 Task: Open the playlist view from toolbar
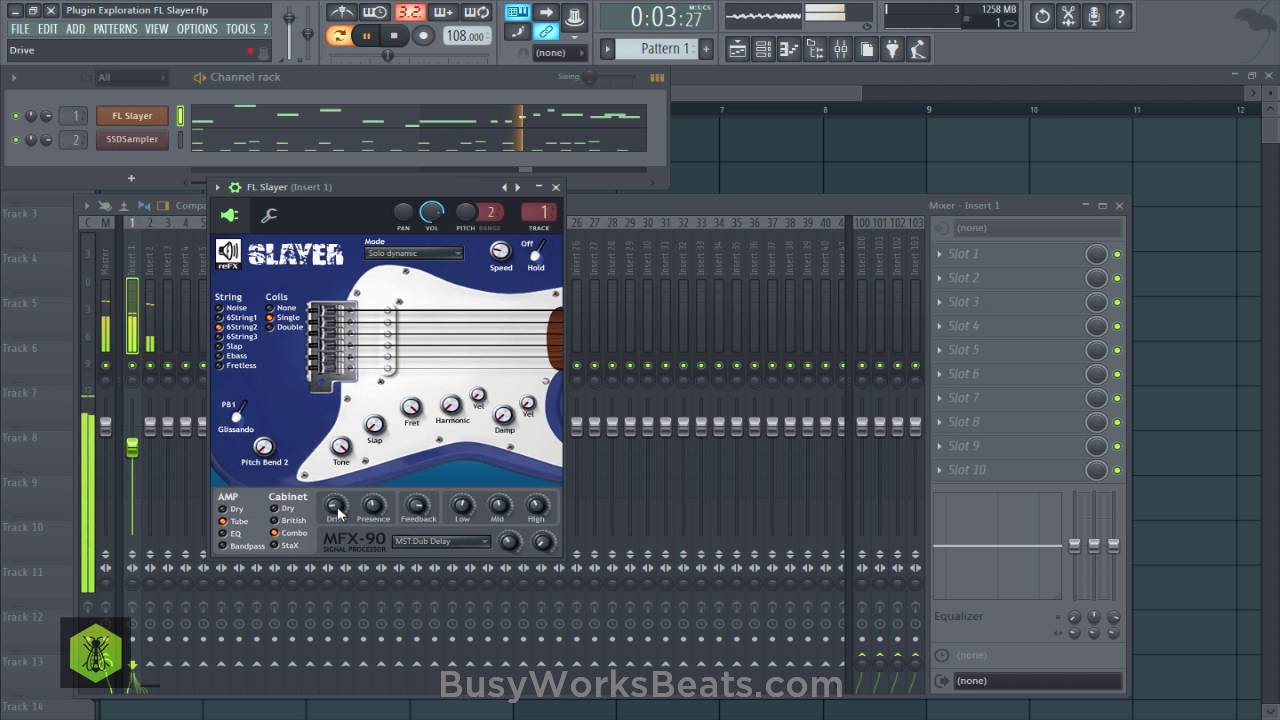[737, 49]
